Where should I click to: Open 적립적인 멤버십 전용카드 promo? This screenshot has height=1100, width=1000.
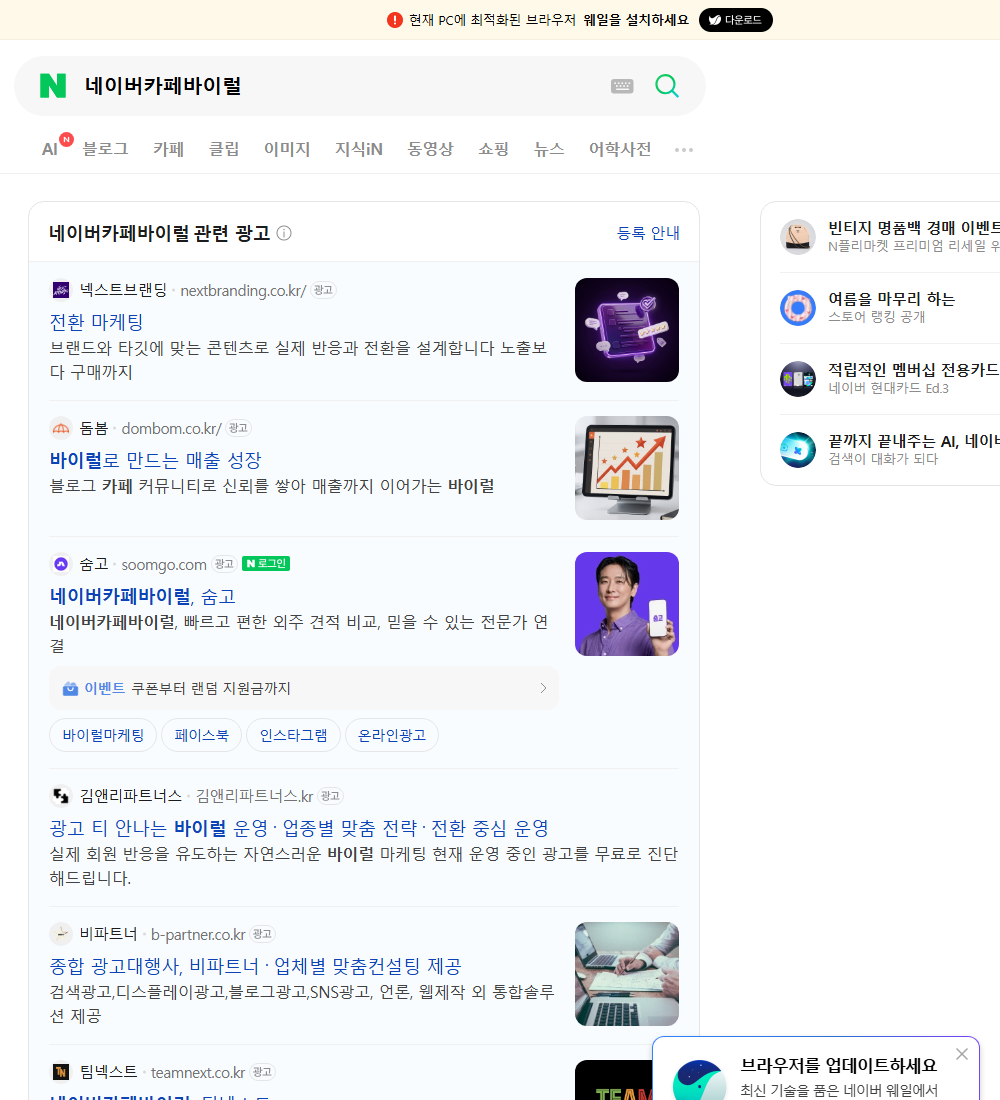point(914,370)
